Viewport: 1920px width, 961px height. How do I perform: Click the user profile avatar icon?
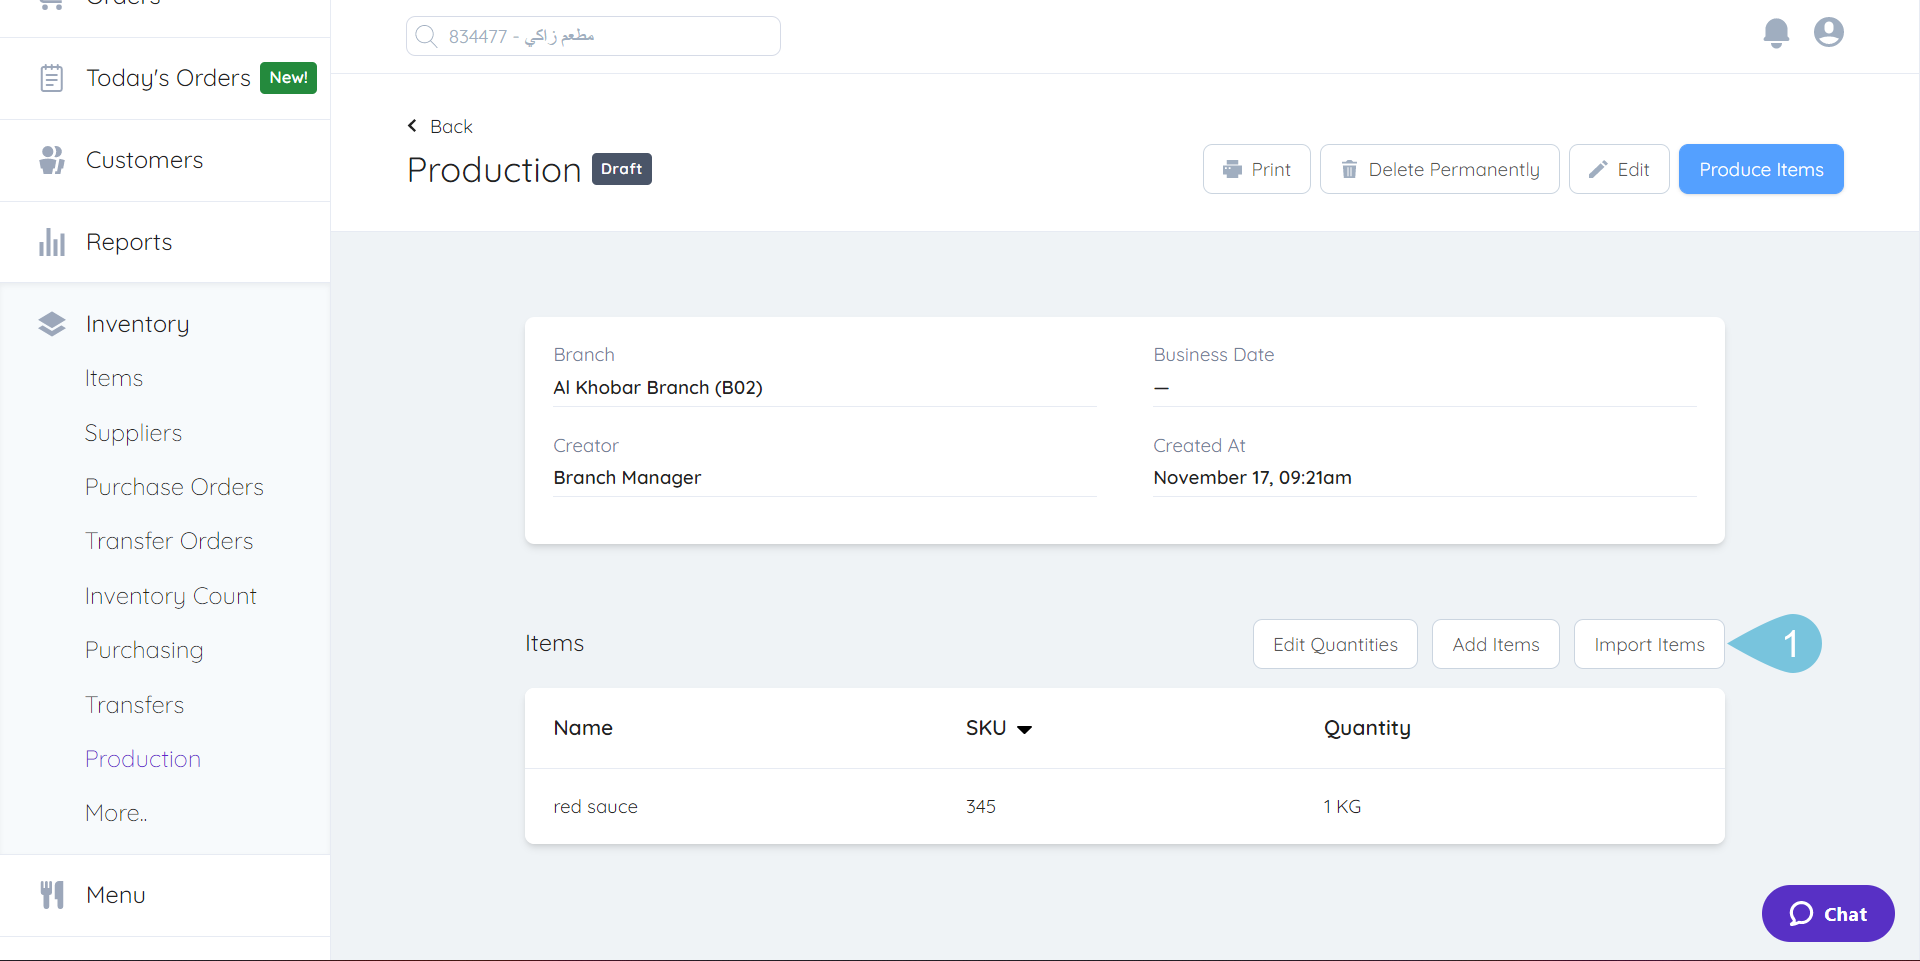click(x=1828, y=32)
